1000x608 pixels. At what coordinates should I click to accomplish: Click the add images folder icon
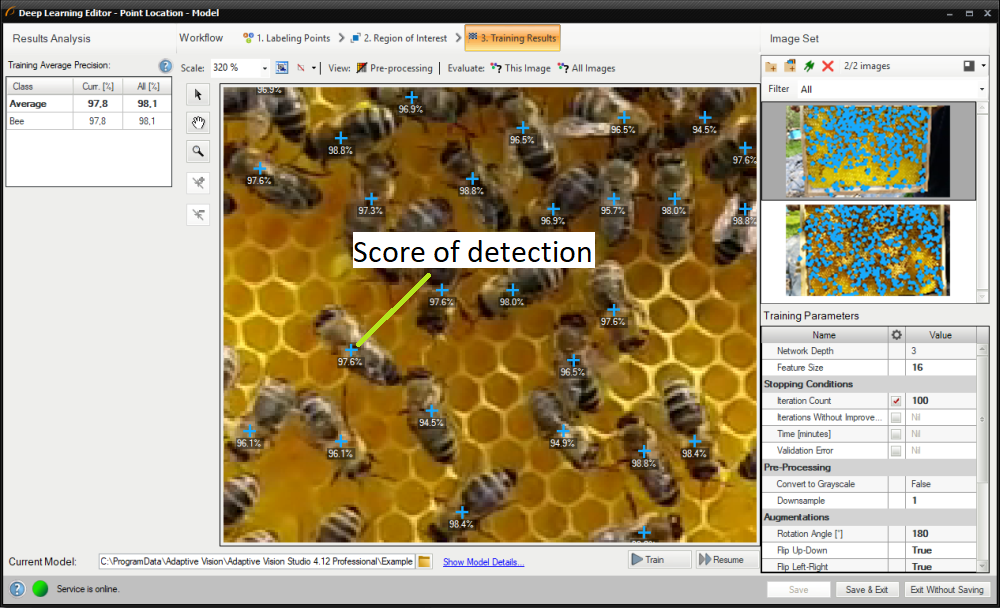771,66
